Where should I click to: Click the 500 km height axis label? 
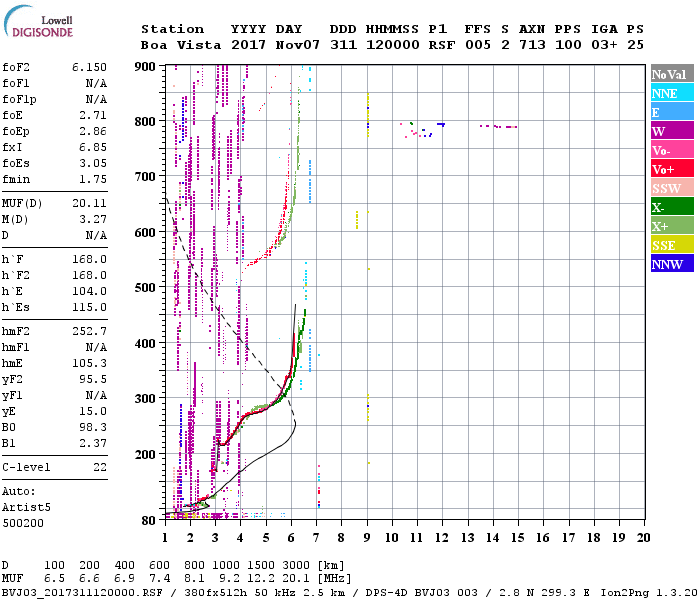[145, 288]
